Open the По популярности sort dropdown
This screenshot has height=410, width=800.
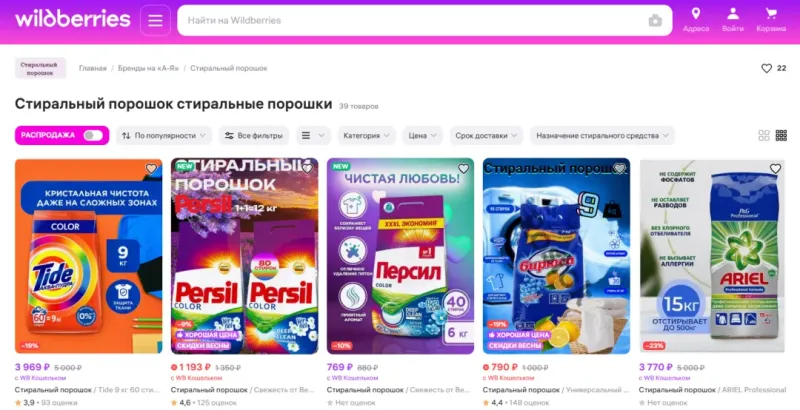coord(164,136)
